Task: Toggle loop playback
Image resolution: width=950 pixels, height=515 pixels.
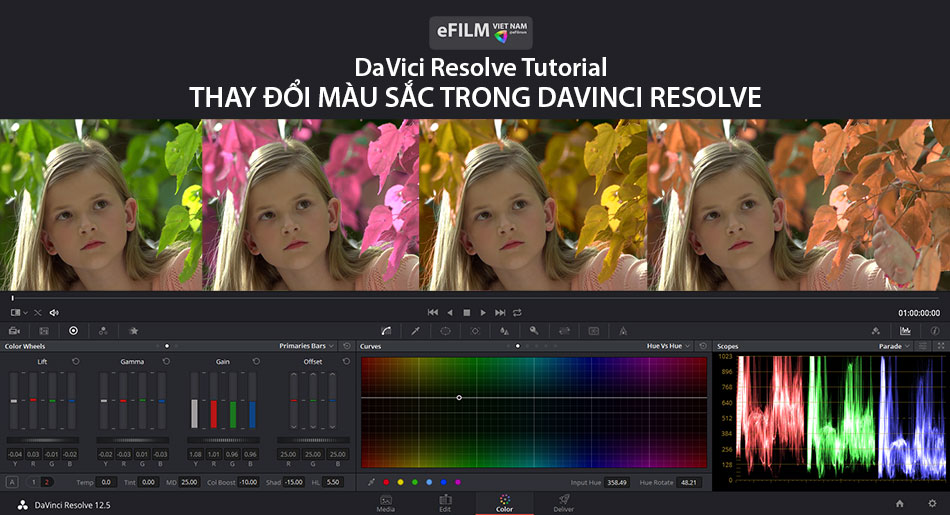Action: pos(517,313)
